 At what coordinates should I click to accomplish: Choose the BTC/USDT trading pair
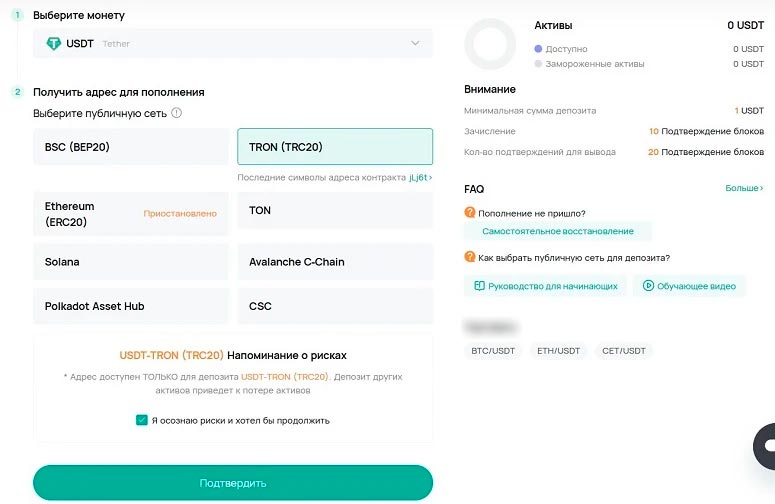(495, 351)
